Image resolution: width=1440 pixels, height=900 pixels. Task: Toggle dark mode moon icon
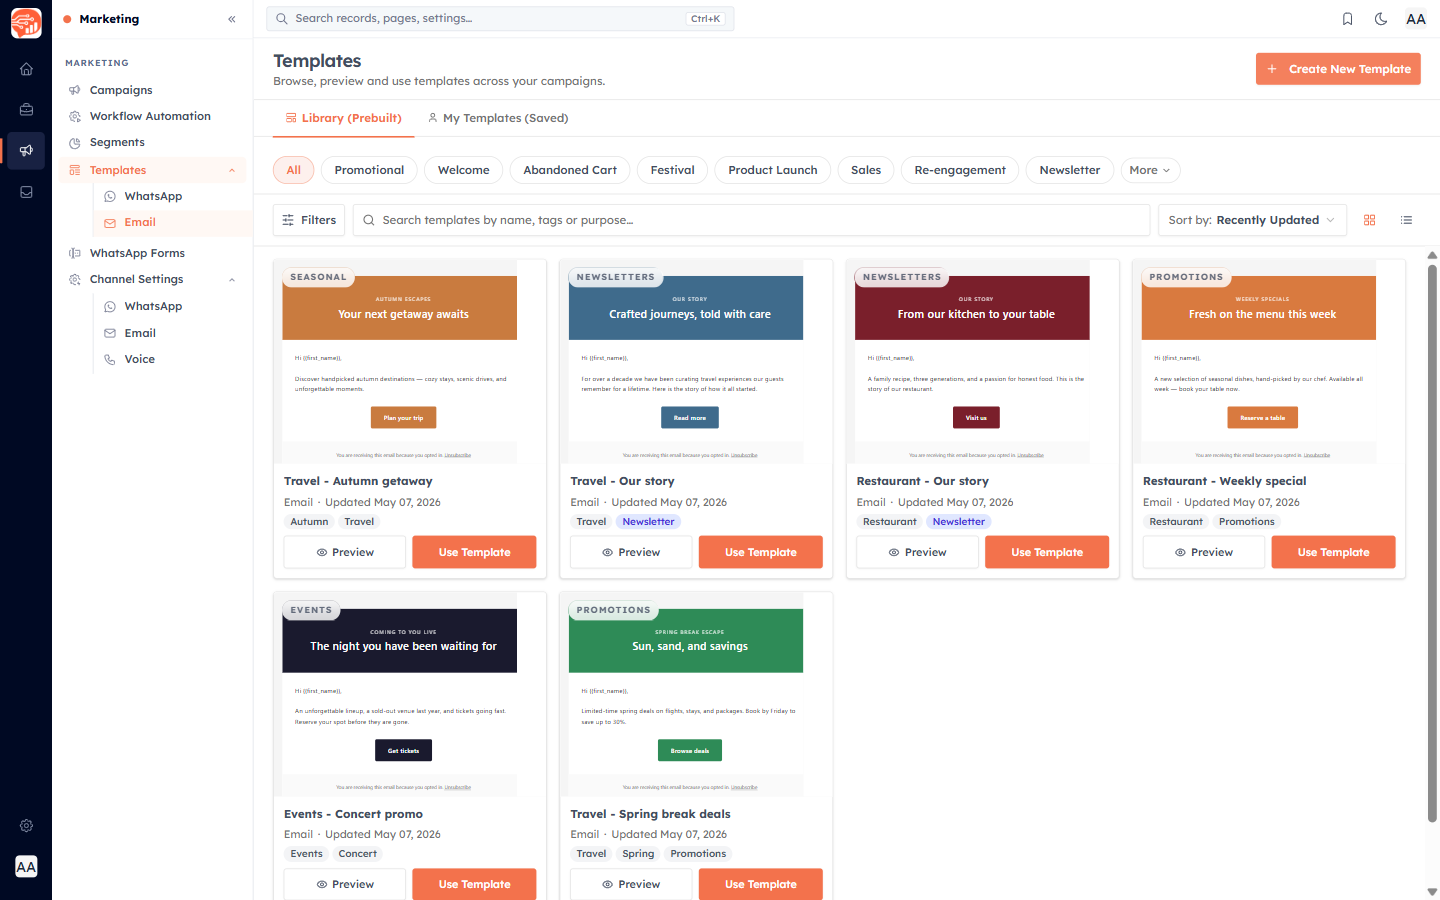tap(1381, 19)
